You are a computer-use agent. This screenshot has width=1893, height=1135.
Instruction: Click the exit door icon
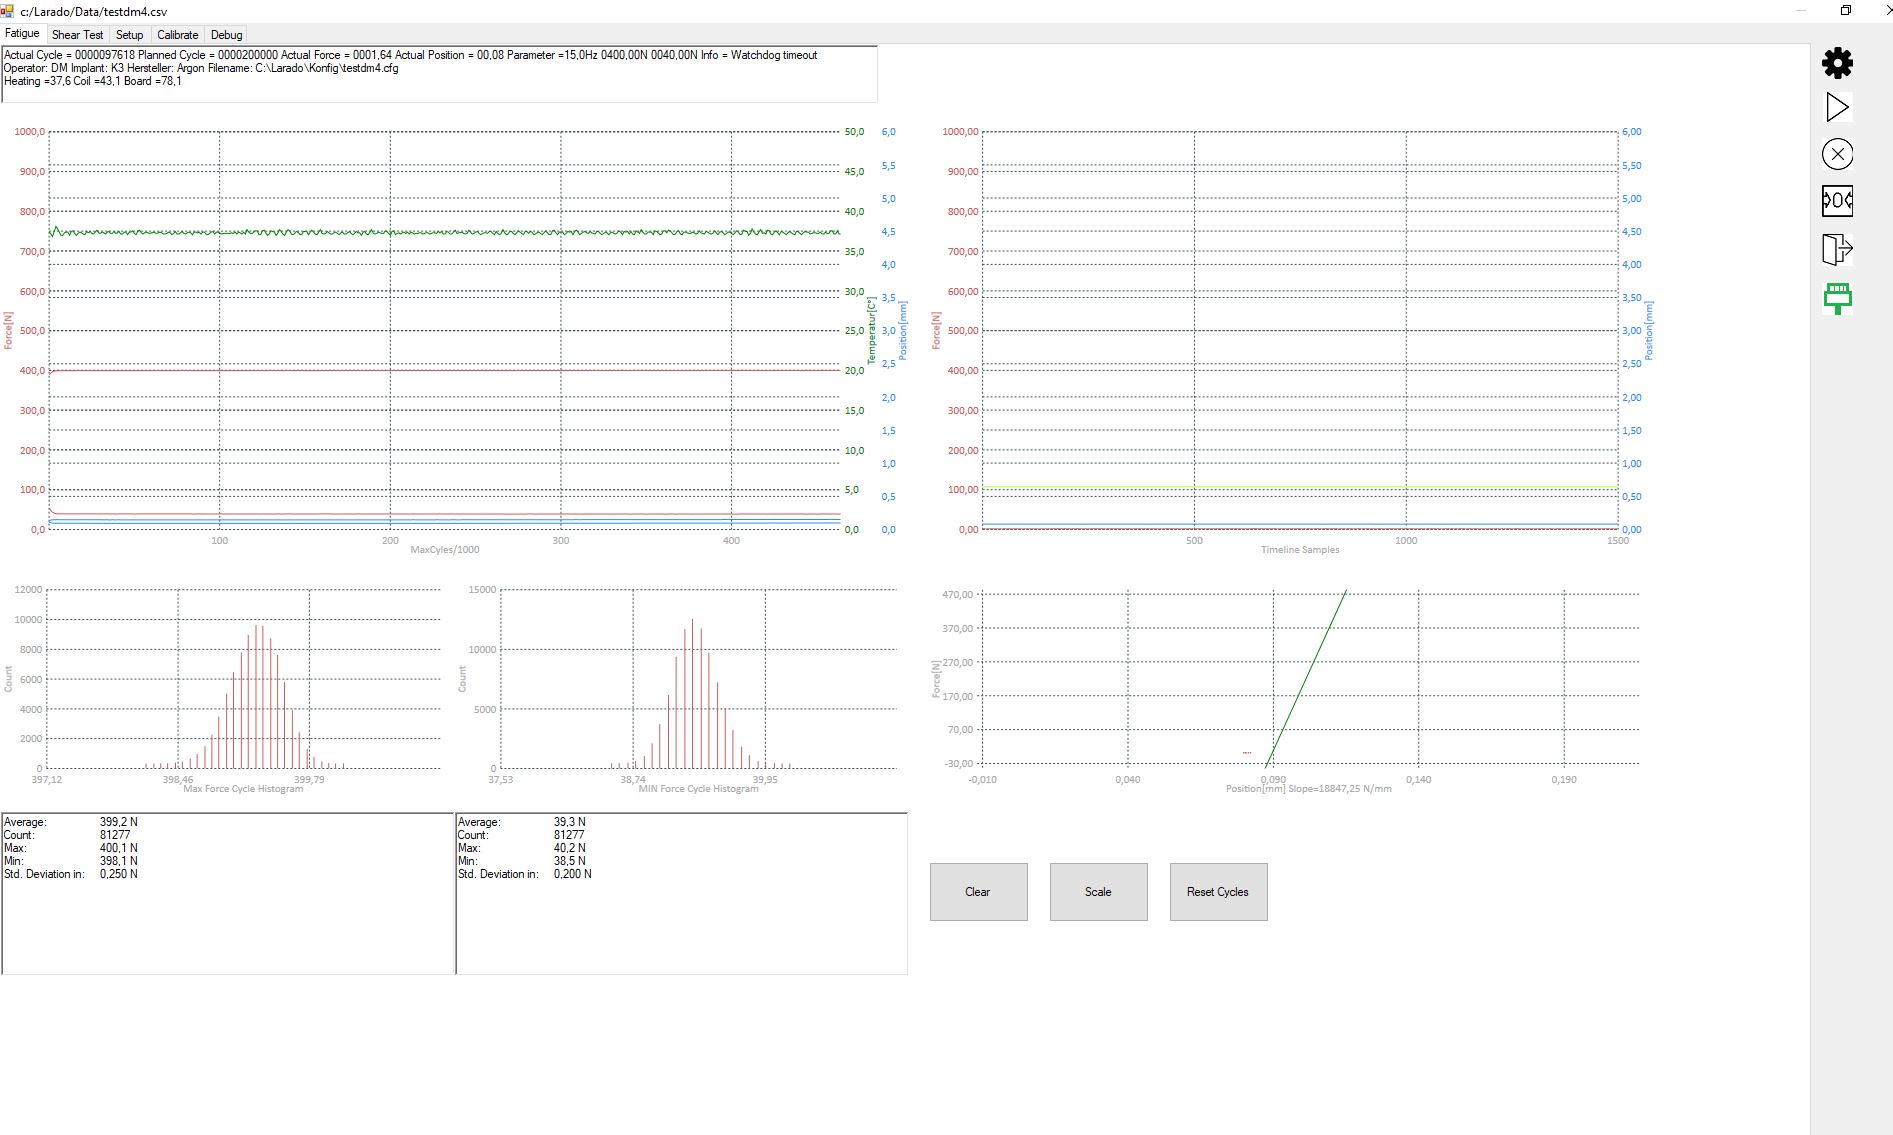[x=1837, y=248]
